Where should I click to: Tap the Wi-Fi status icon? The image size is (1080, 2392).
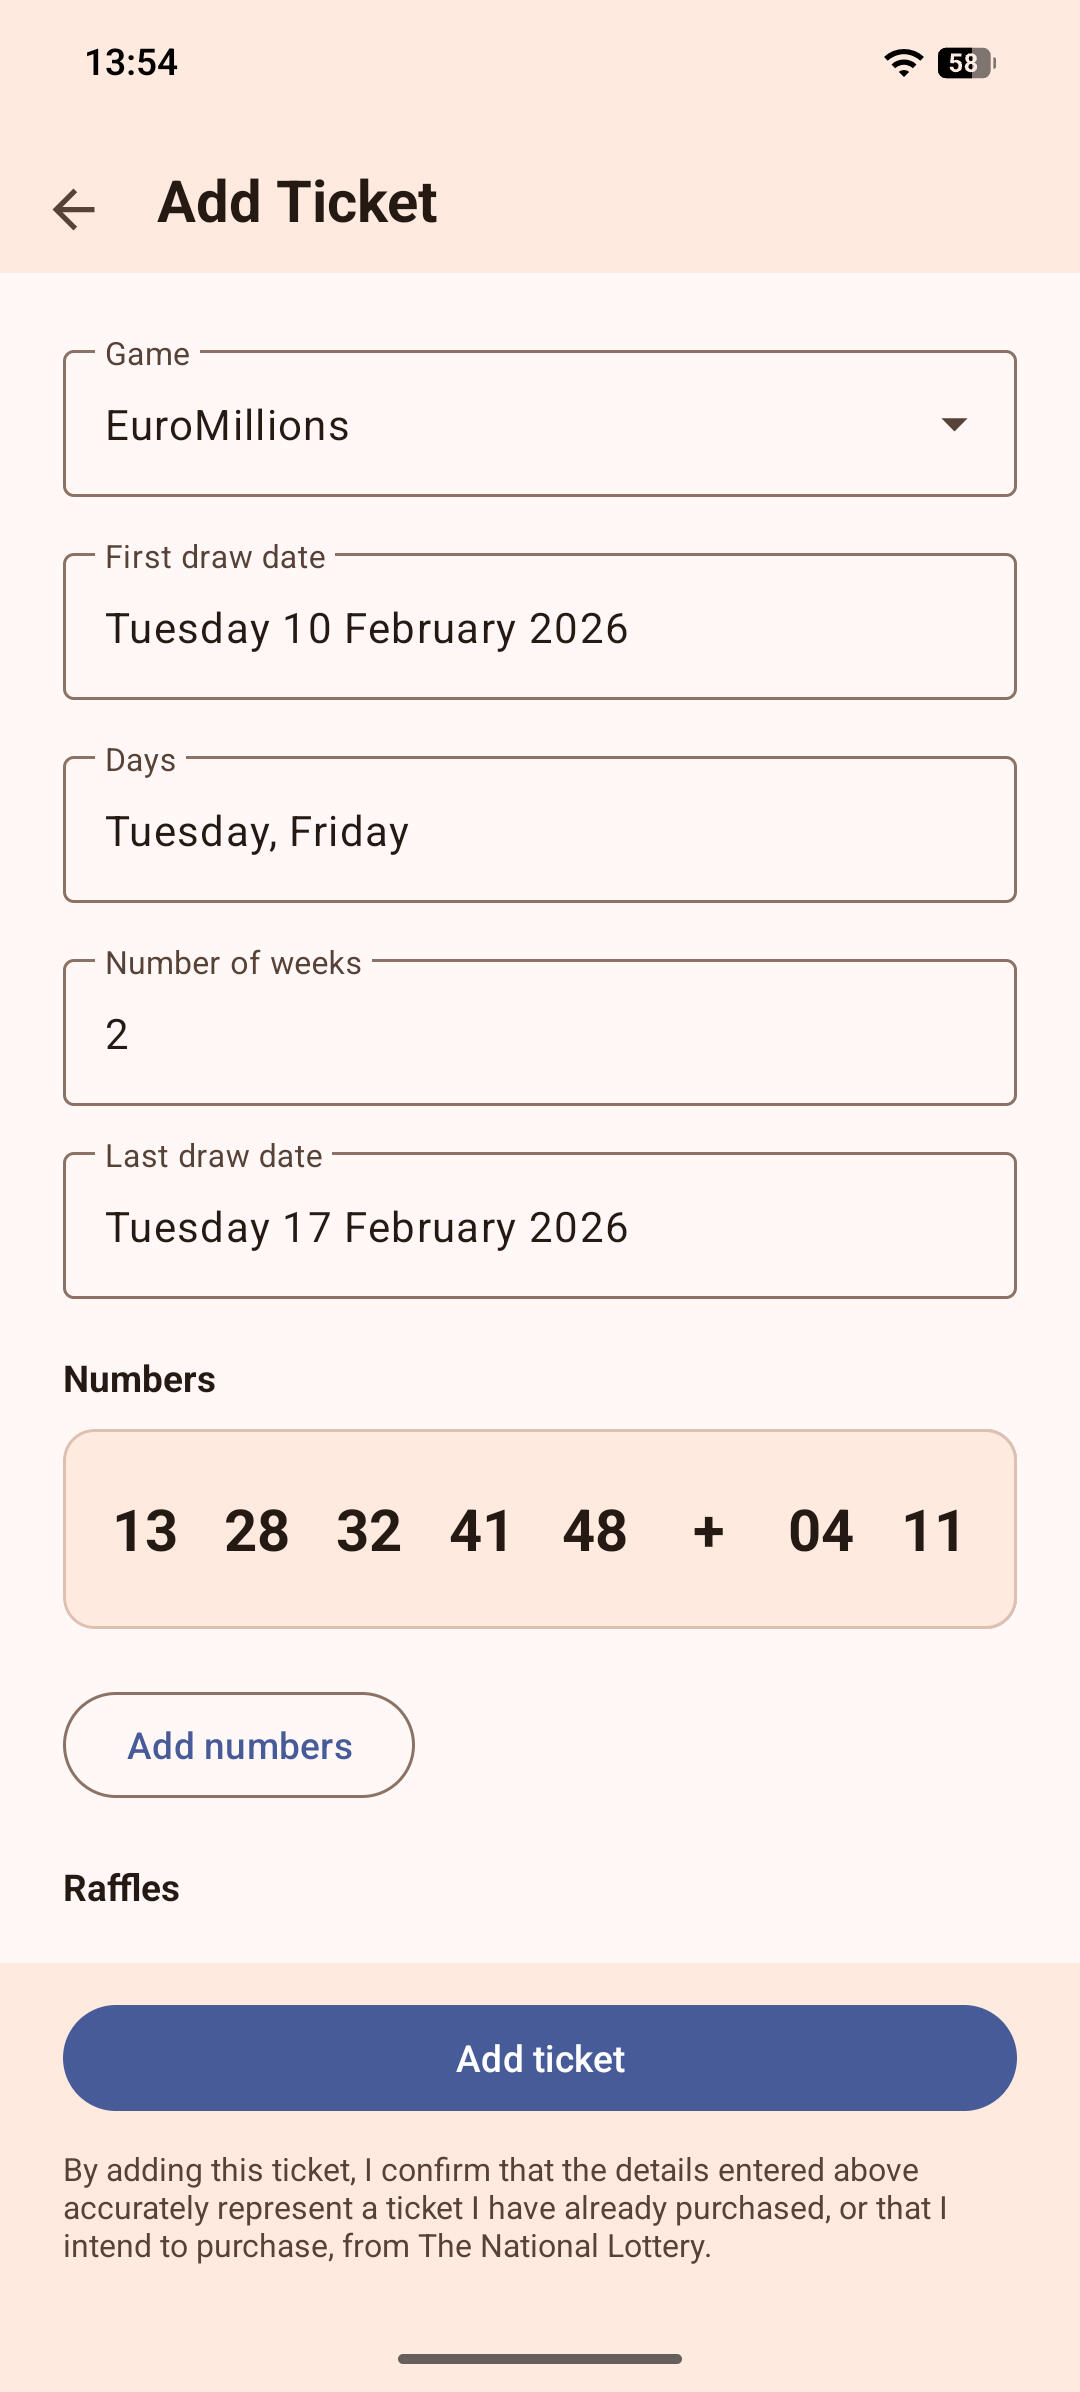(903, 63)
